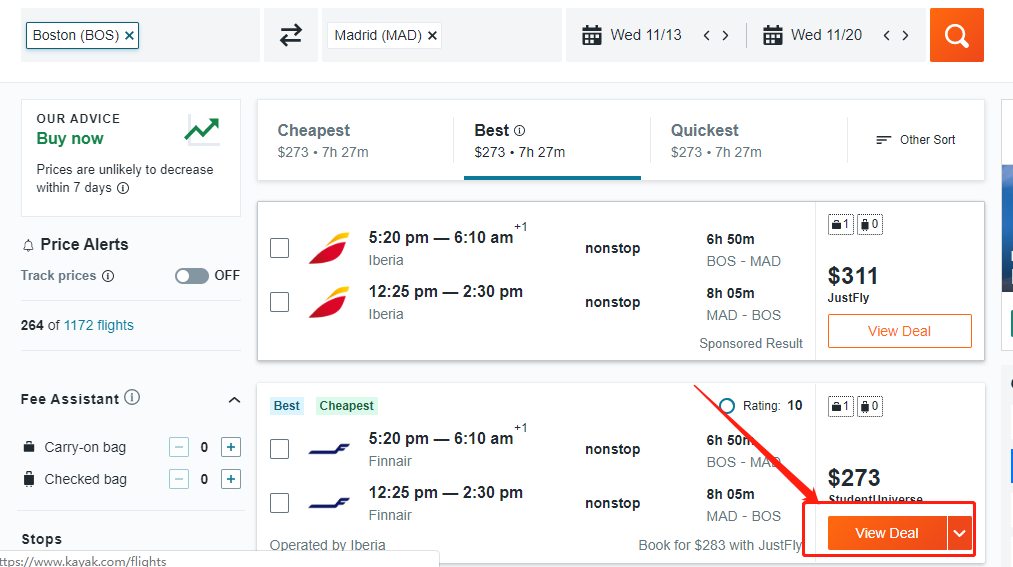The width and height of the screenshot is (1013, 567).
Task: Open return date calendar Wed 11/20
Action: (813, 35)
